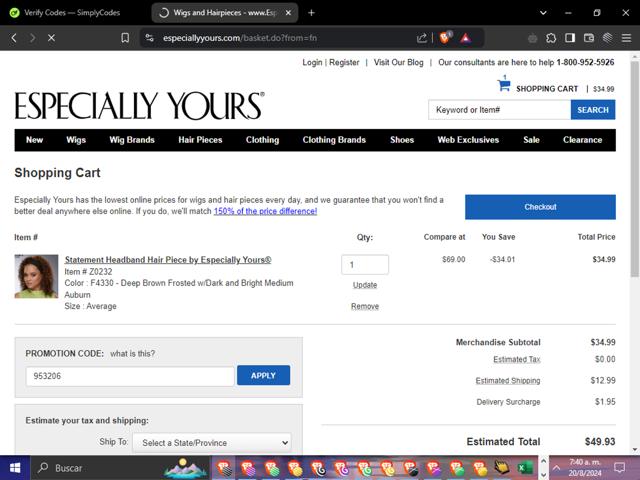640x480 pixels.
Task: Apply the promotion code
Action: coord(263,376)
